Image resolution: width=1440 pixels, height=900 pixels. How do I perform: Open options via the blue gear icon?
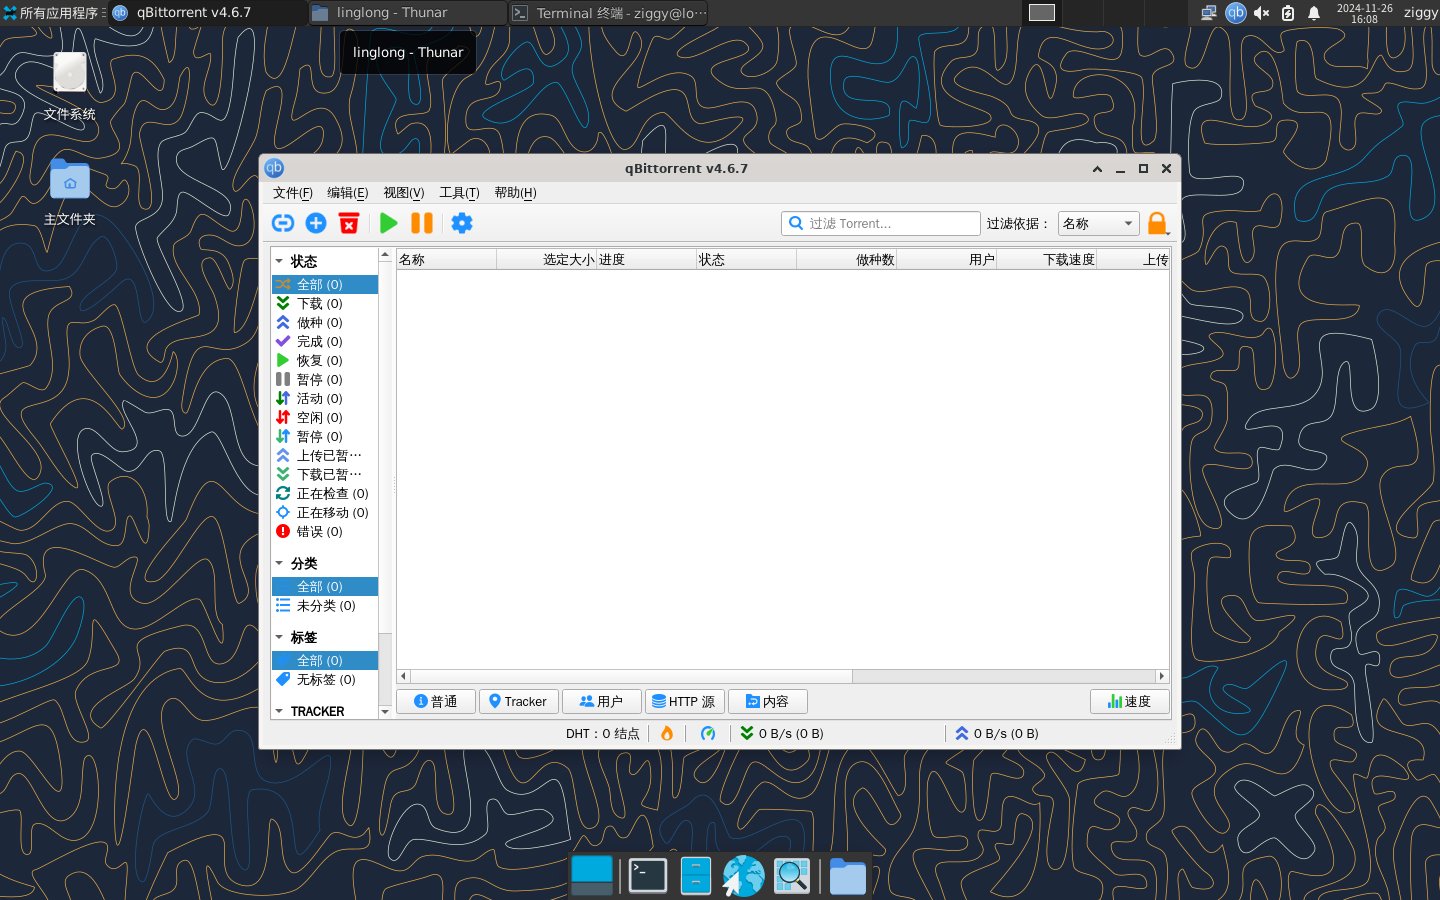[x=462, y=223]
